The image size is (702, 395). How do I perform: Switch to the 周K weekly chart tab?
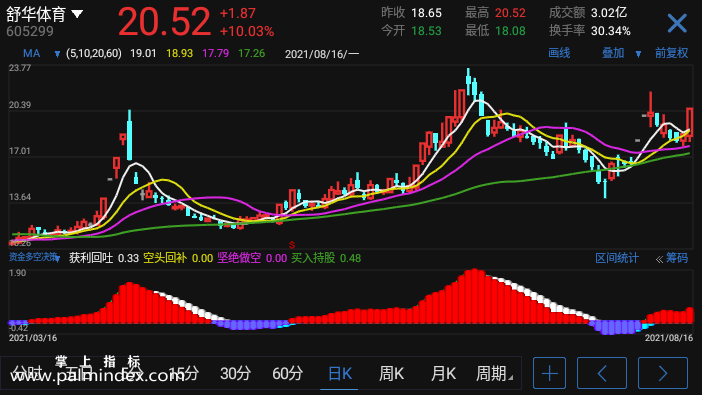391,373
